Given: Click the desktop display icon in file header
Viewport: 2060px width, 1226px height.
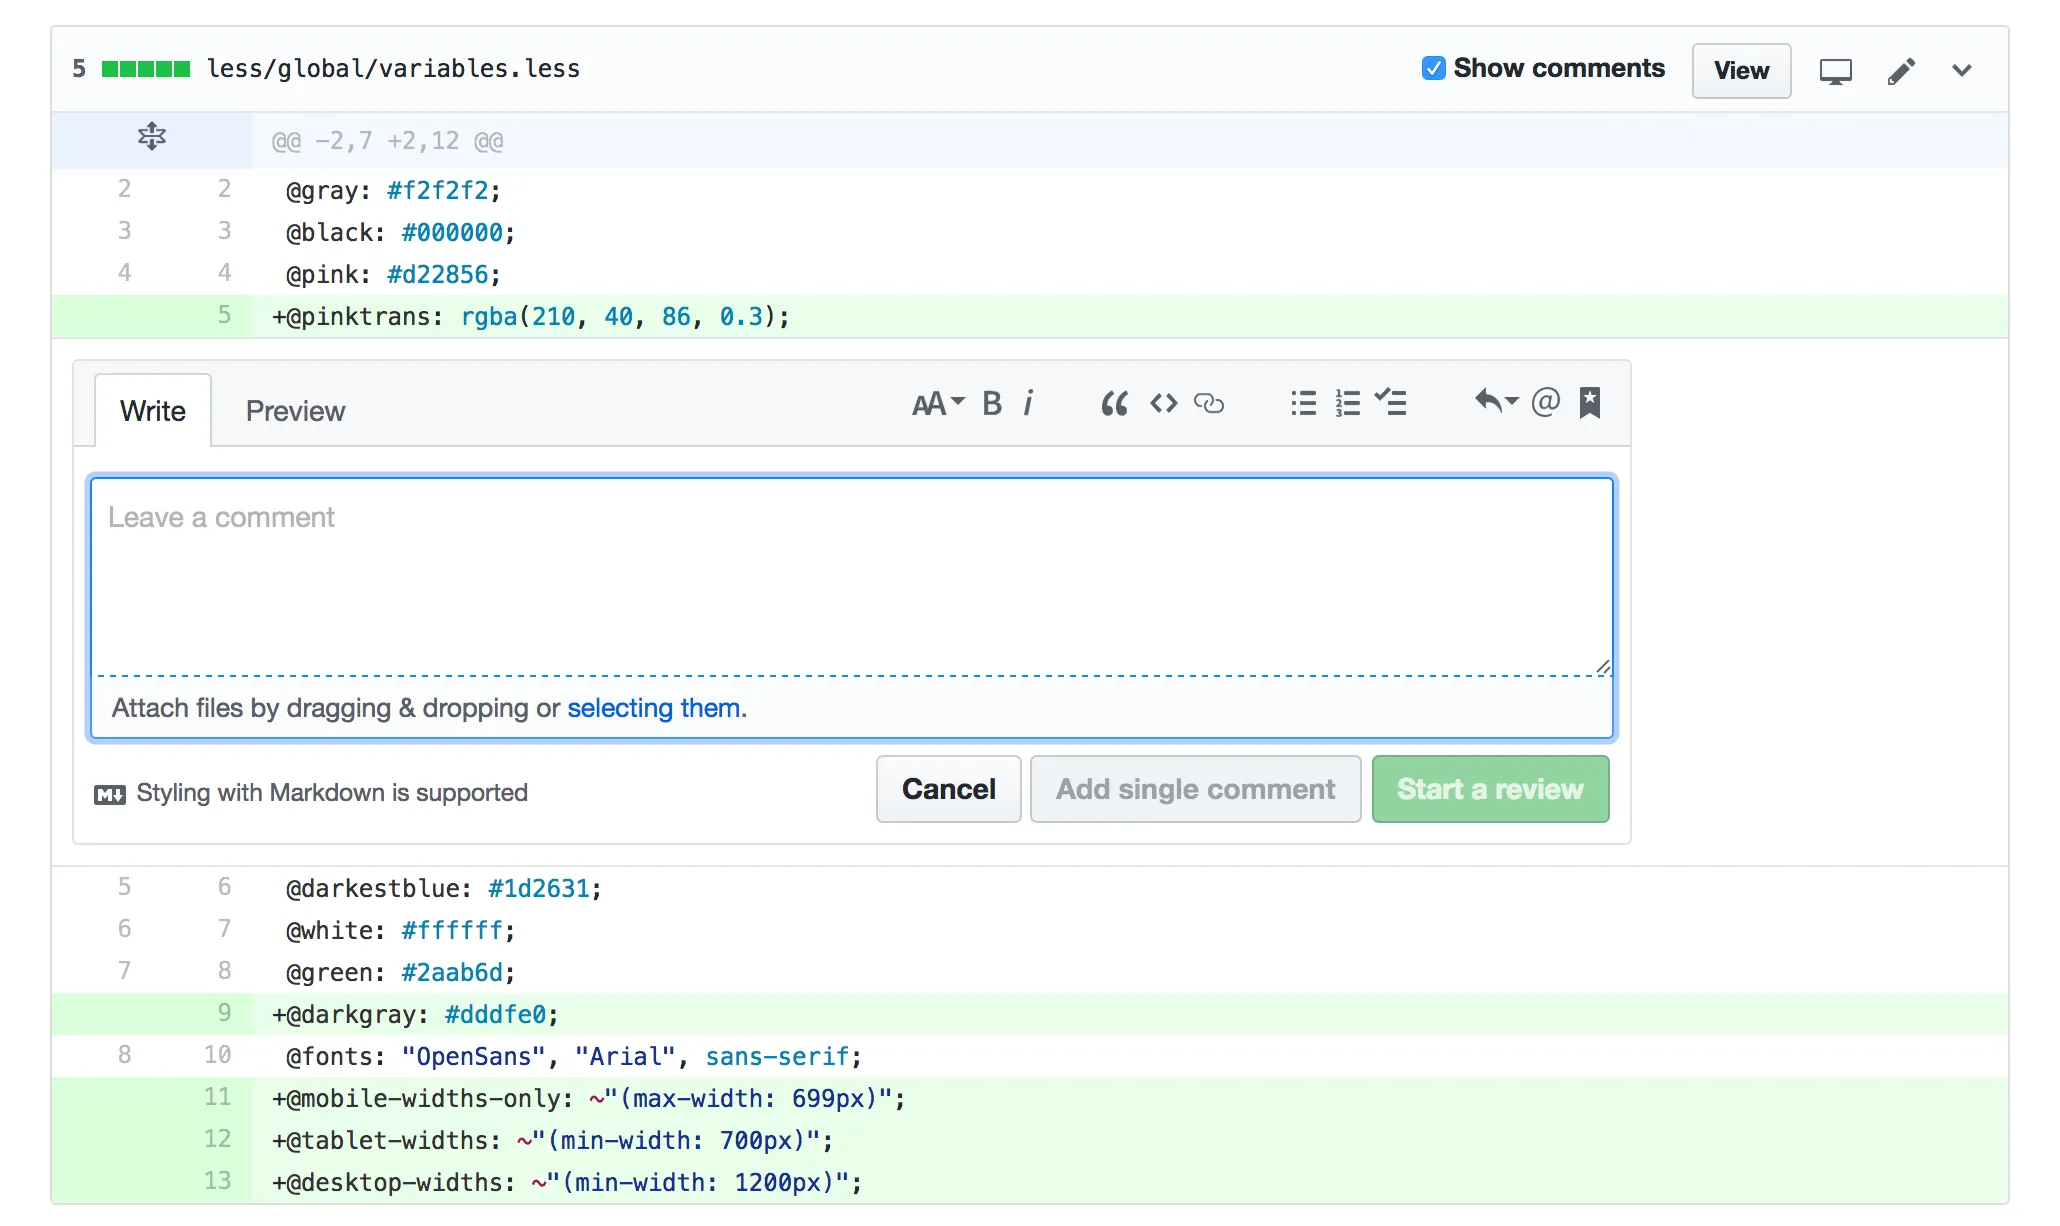Looking at the screenshot, I should pos(1835,71).
